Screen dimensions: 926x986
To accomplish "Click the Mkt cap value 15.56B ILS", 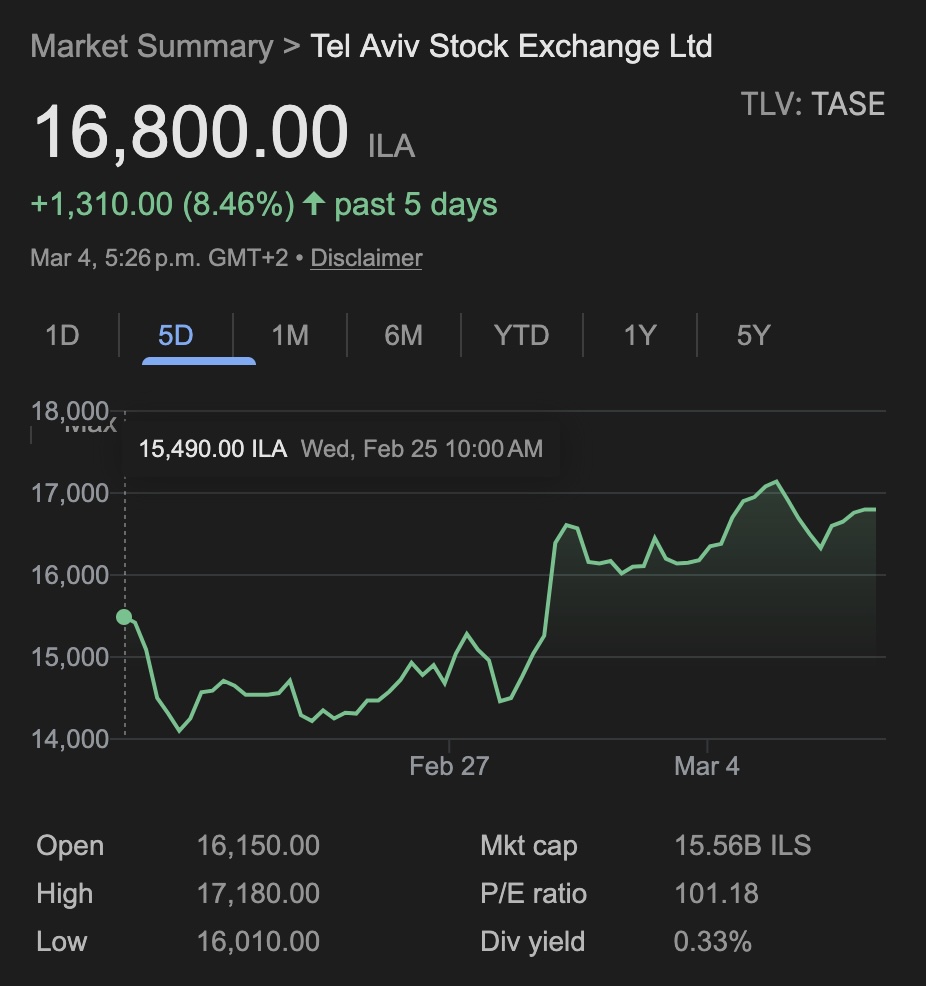I will pos(742,846).
